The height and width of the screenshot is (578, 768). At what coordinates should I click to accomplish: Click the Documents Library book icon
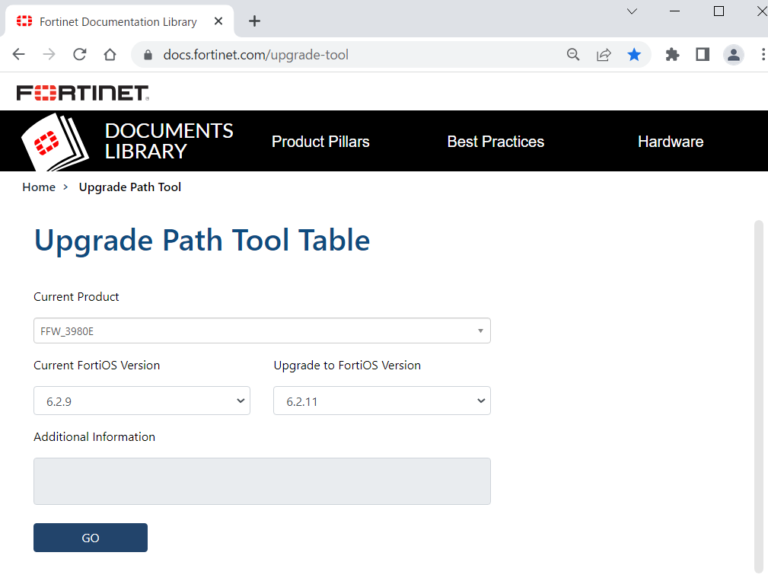pos(55,143)
